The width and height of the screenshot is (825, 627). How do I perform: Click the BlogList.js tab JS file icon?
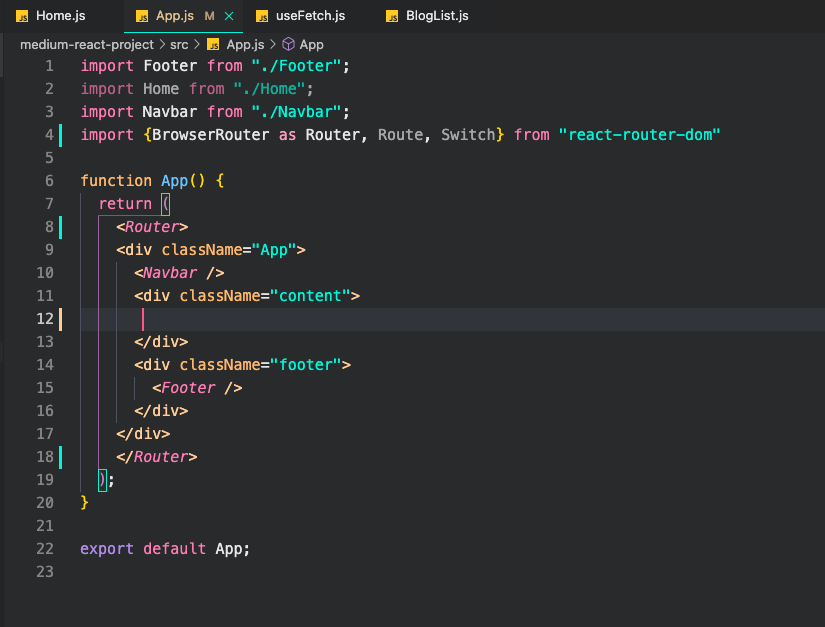392,16
